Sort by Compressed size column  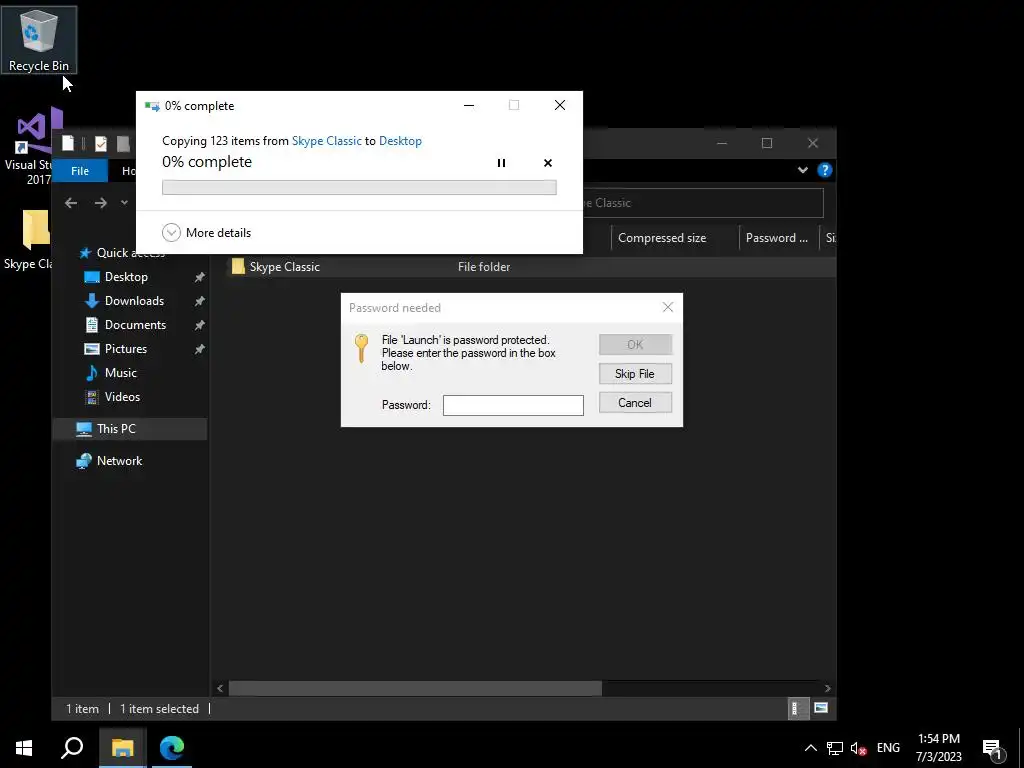[675, 238]
